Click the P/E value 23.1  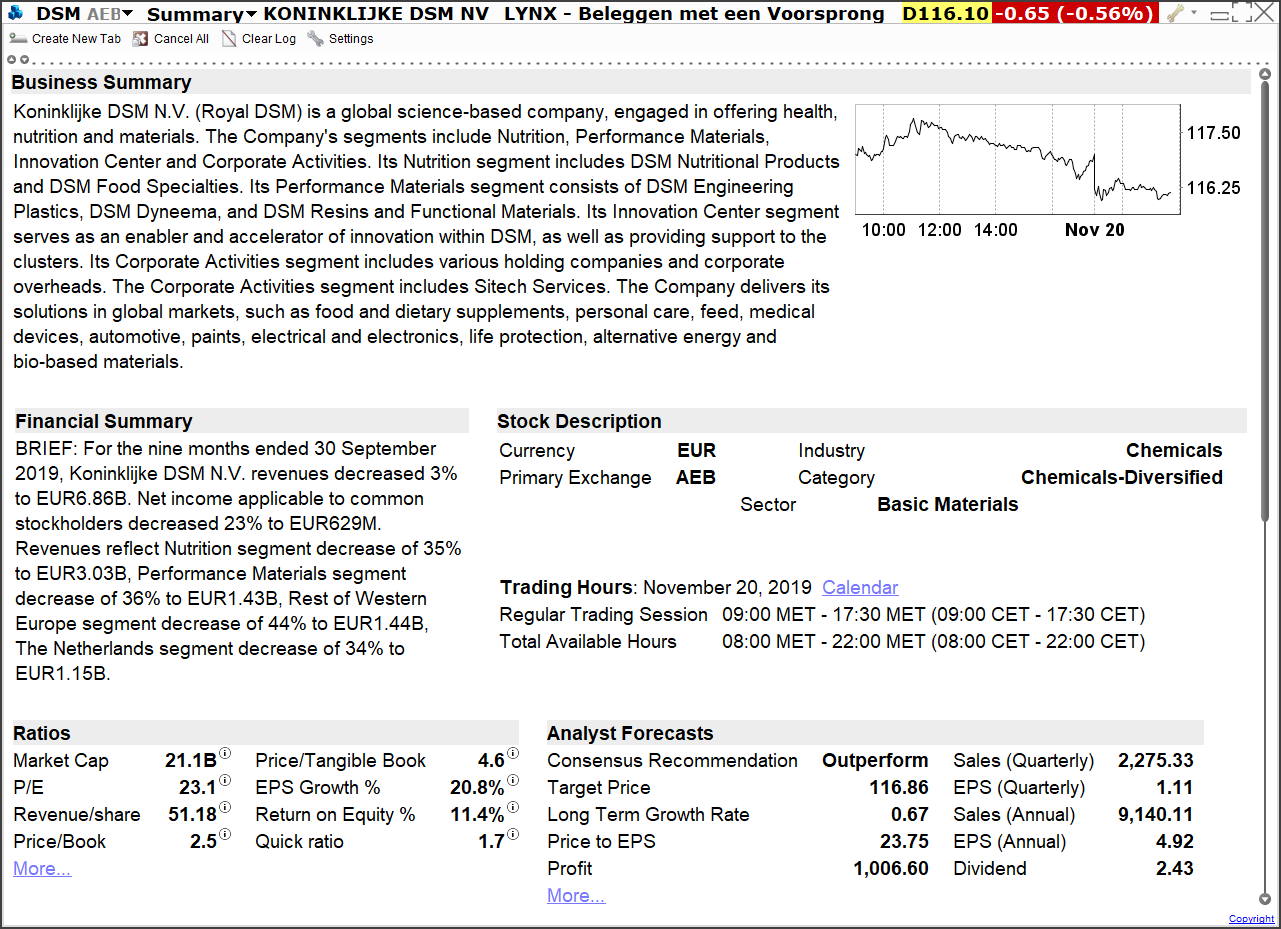tap(198, 787)
